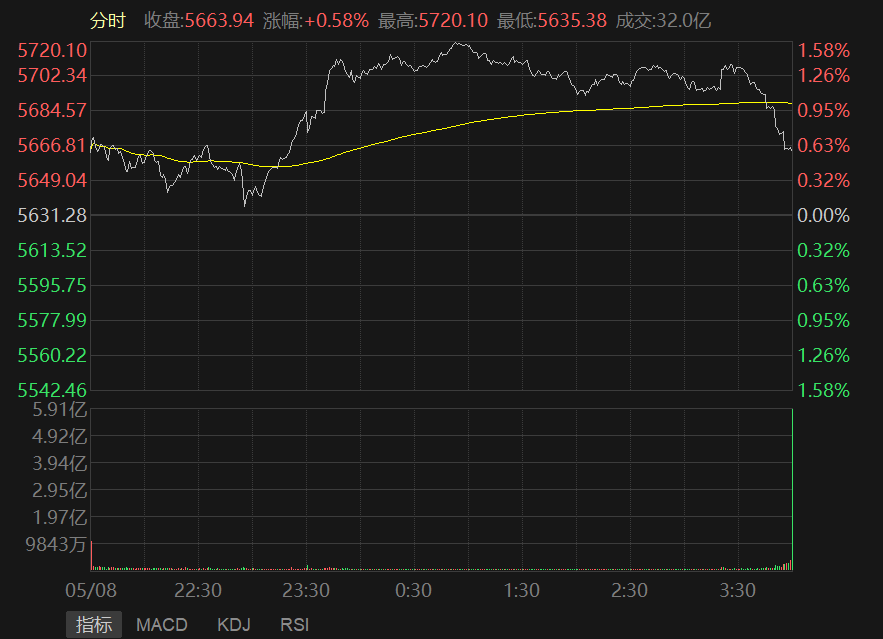The image size is (883, 639).
Task: Click the 23:30 time axis marker
Action: pyautogui.click(x=306, y=591)
